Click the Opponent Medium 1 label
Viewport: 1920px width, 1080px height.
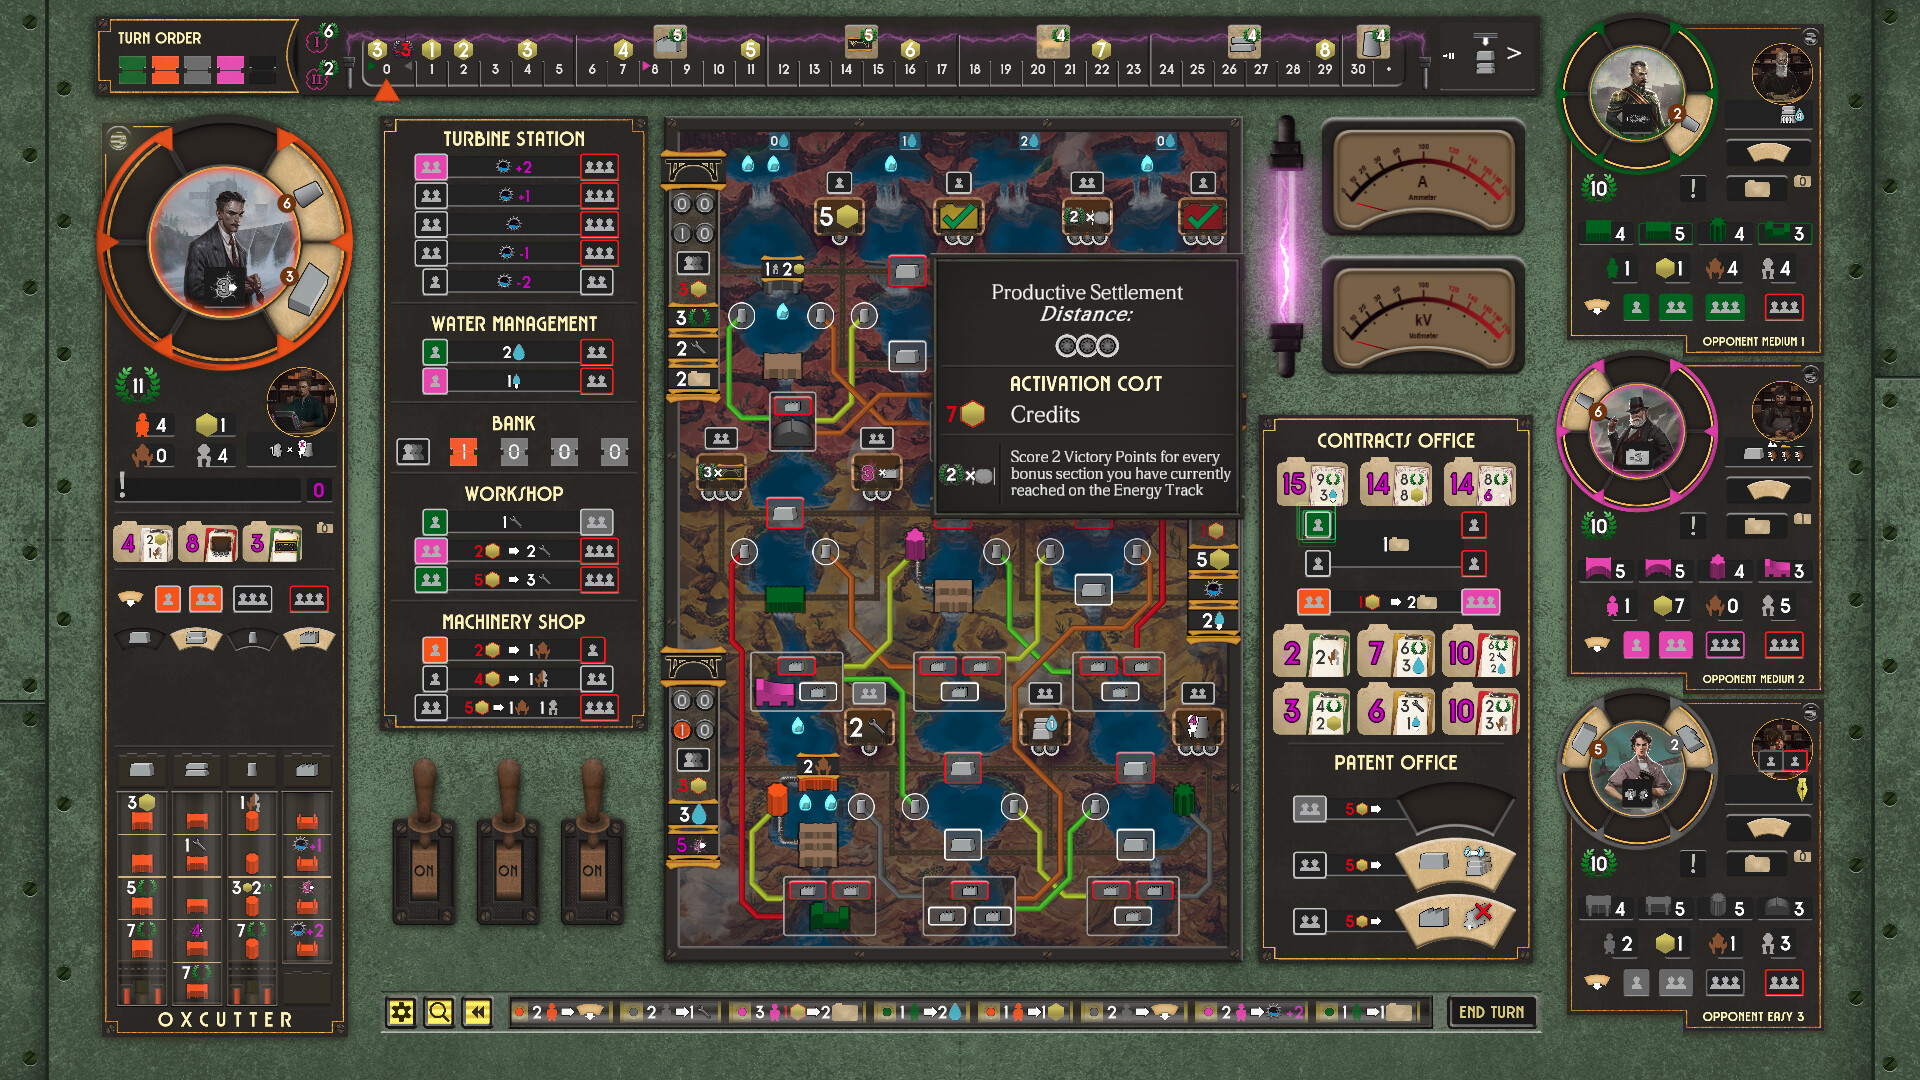click(x=1753, y=342)
